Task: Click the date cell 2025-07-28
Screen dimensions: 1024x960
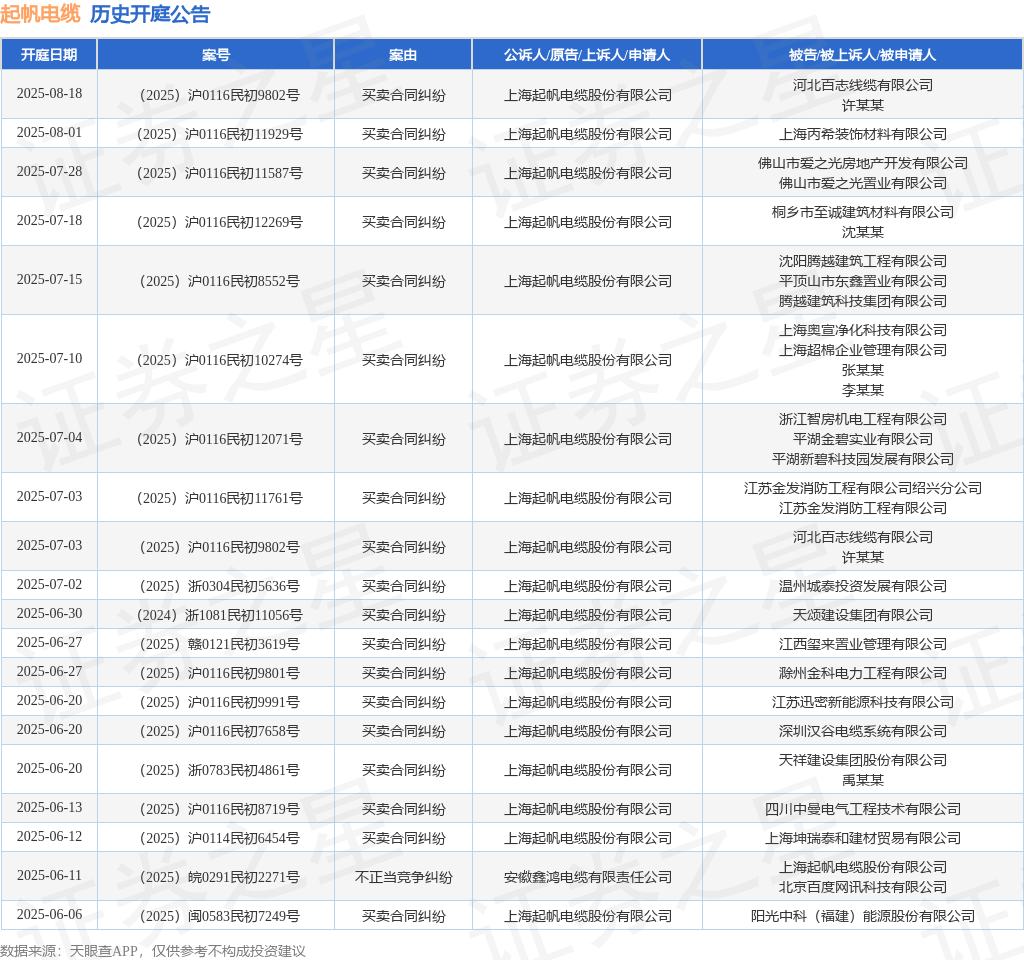Action: 49,171
